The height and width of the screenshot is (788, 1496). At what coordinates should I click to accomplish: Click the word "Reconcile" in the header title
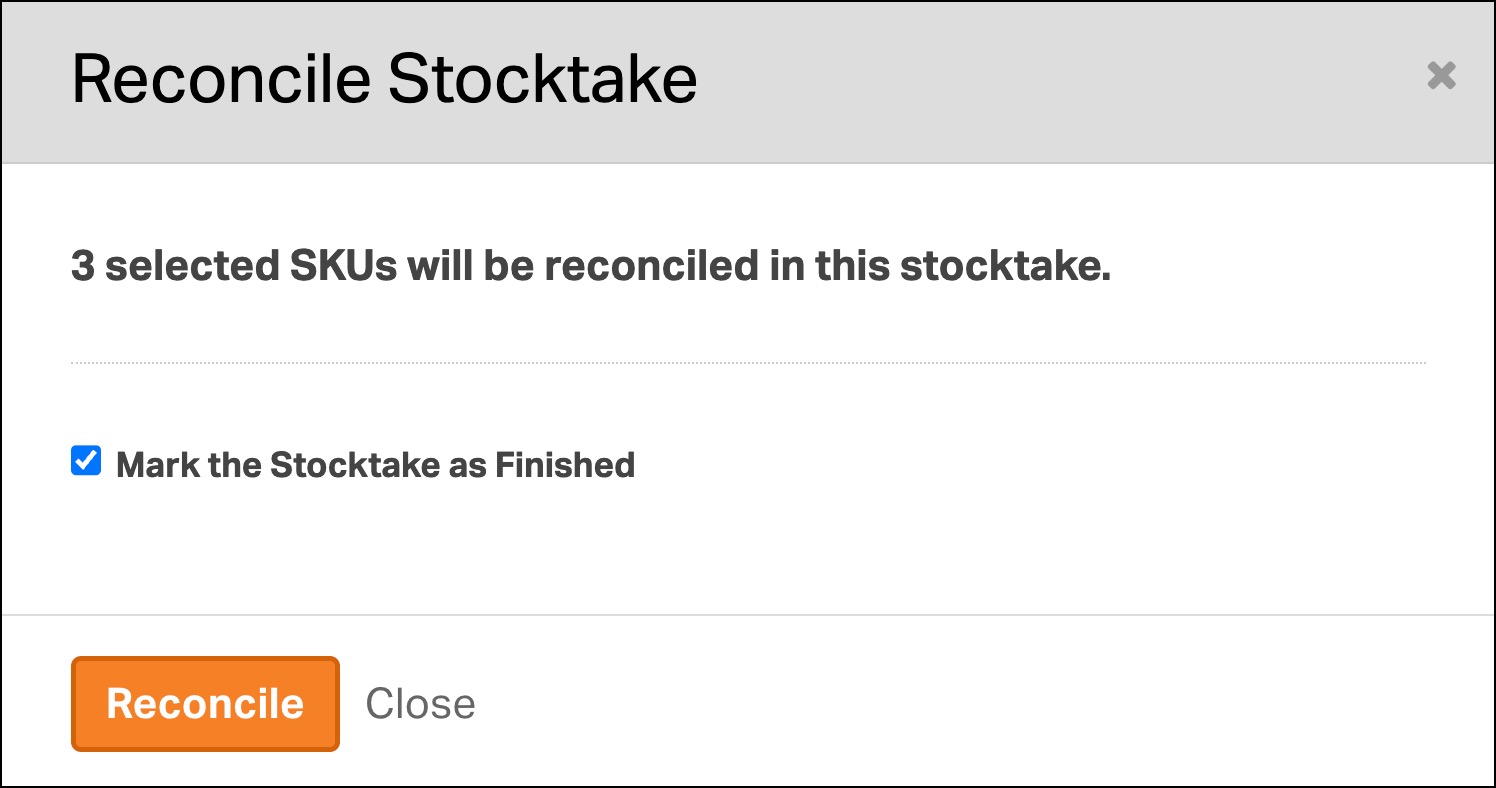[x=222, y=80]
